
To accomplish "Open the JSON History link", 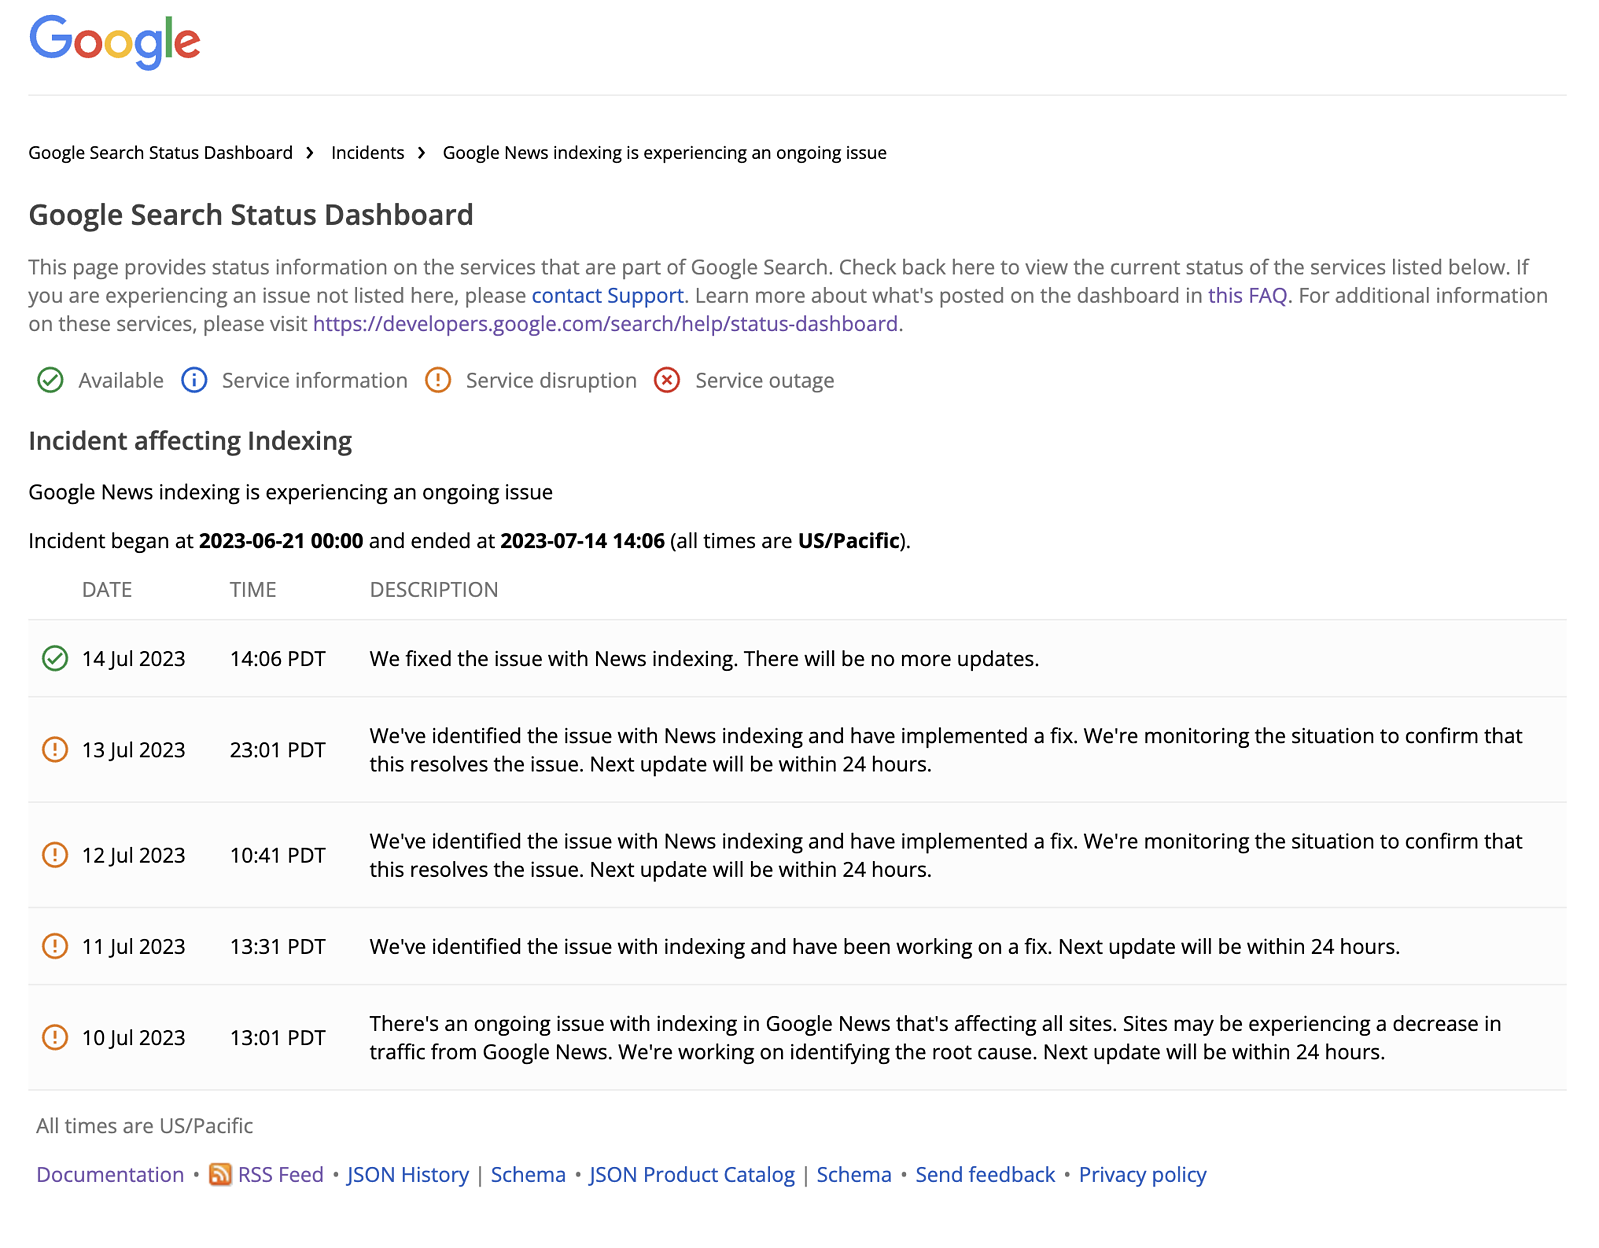I will click(x=408, y=1175).
